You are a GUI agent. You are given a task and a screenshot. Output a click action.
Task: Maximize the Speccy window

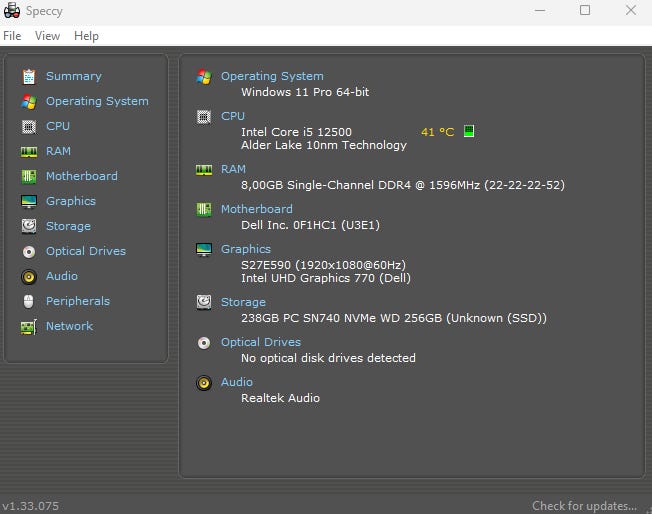pos(585,10)
